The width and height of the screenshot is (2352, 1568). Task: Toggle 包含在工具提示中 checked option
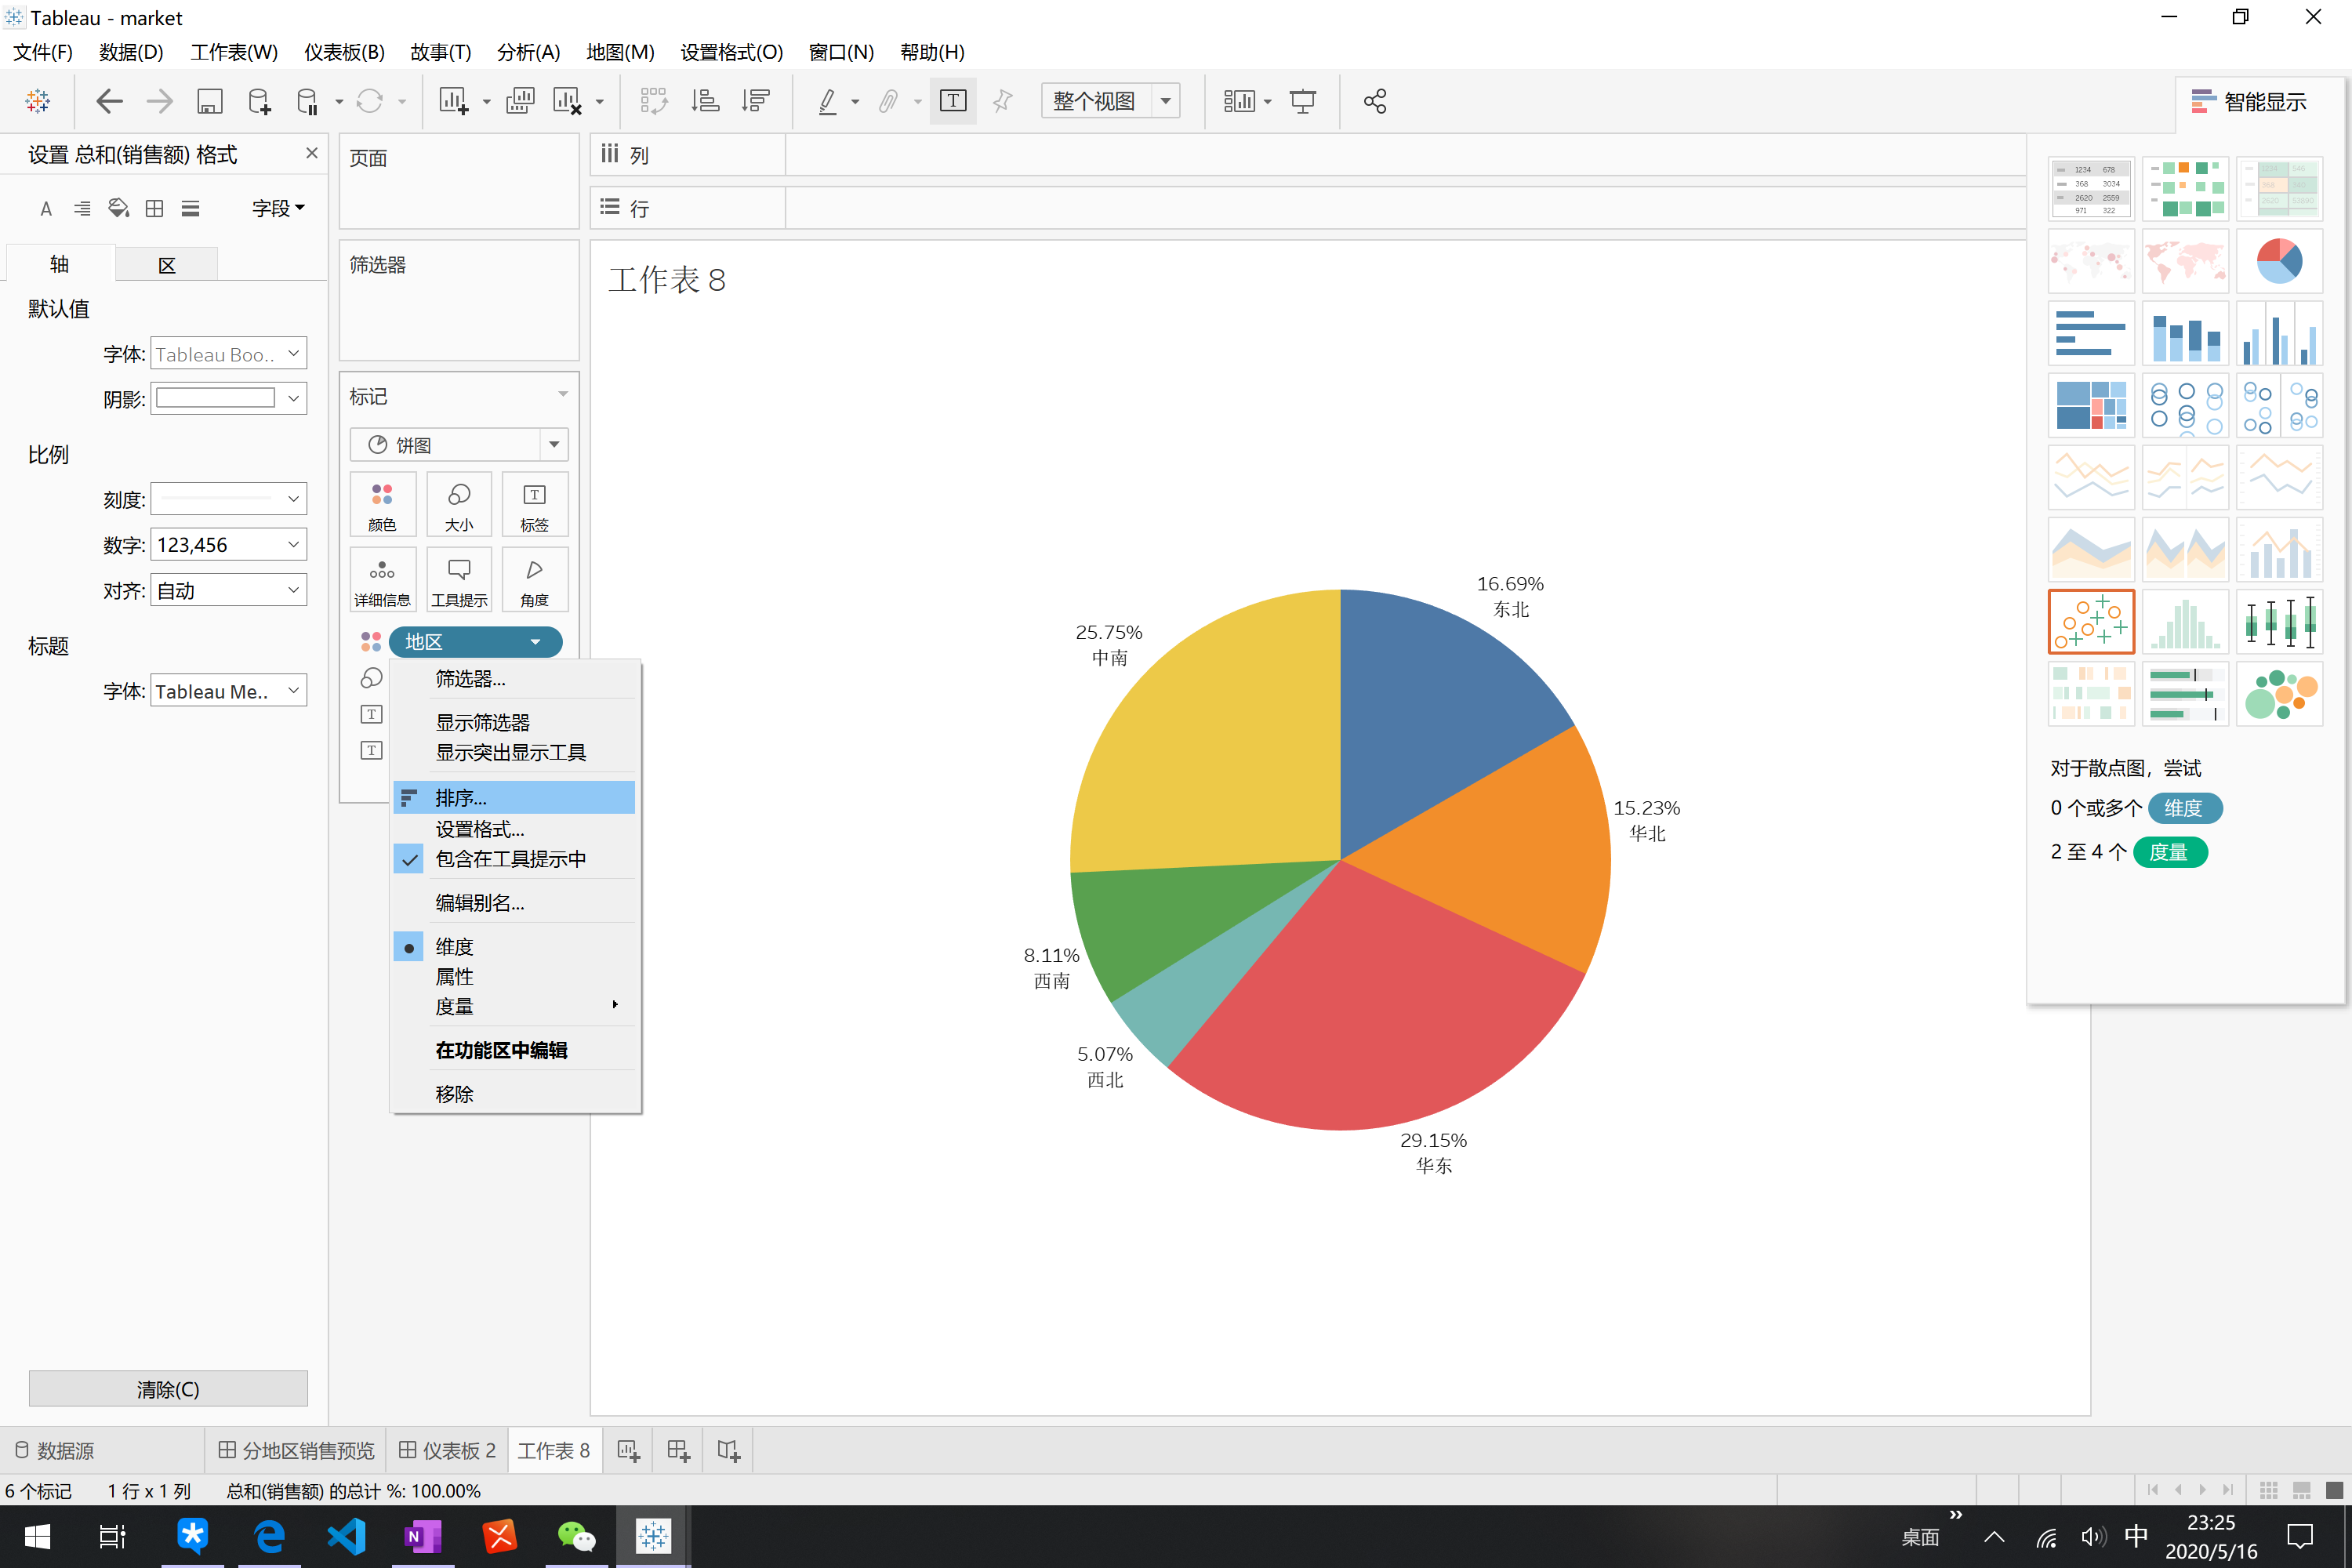(510, 859)
